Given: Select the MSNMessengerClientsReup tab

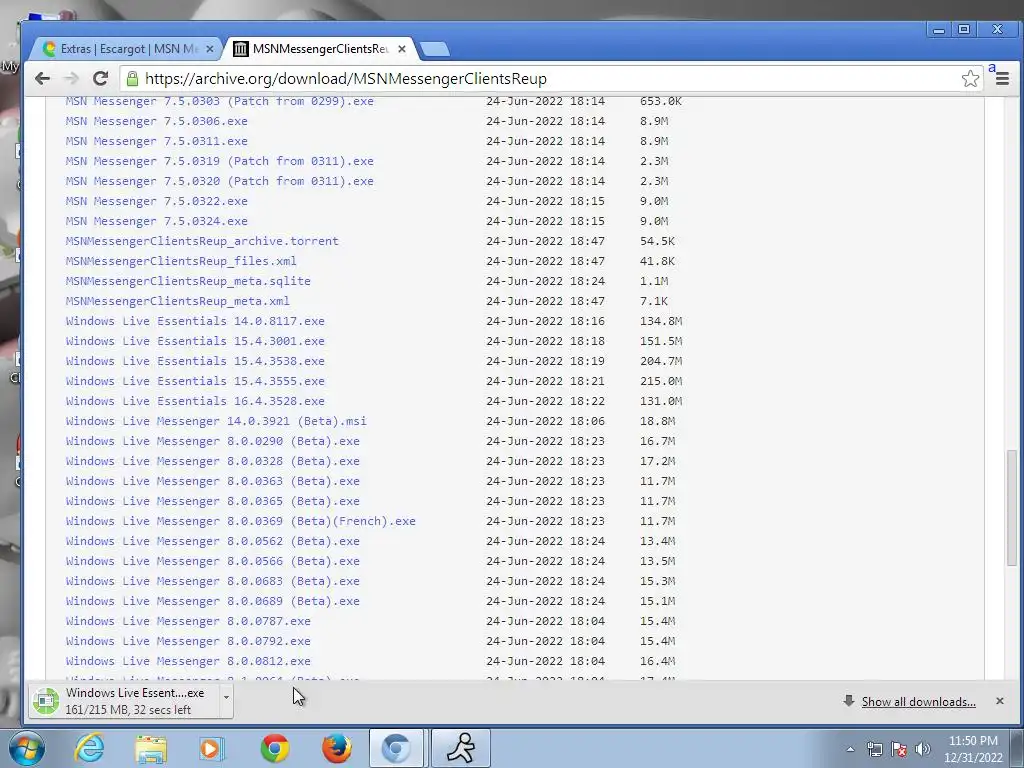Looking at the screenshot, I should (x=320, y=49).
